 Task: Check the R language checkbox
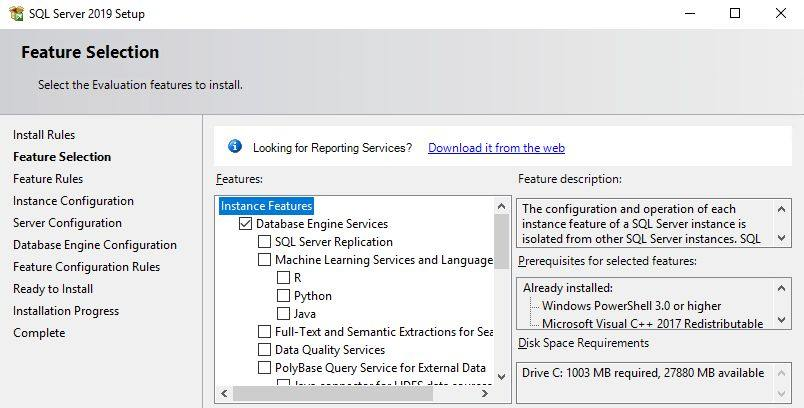(x=283, y=278)
